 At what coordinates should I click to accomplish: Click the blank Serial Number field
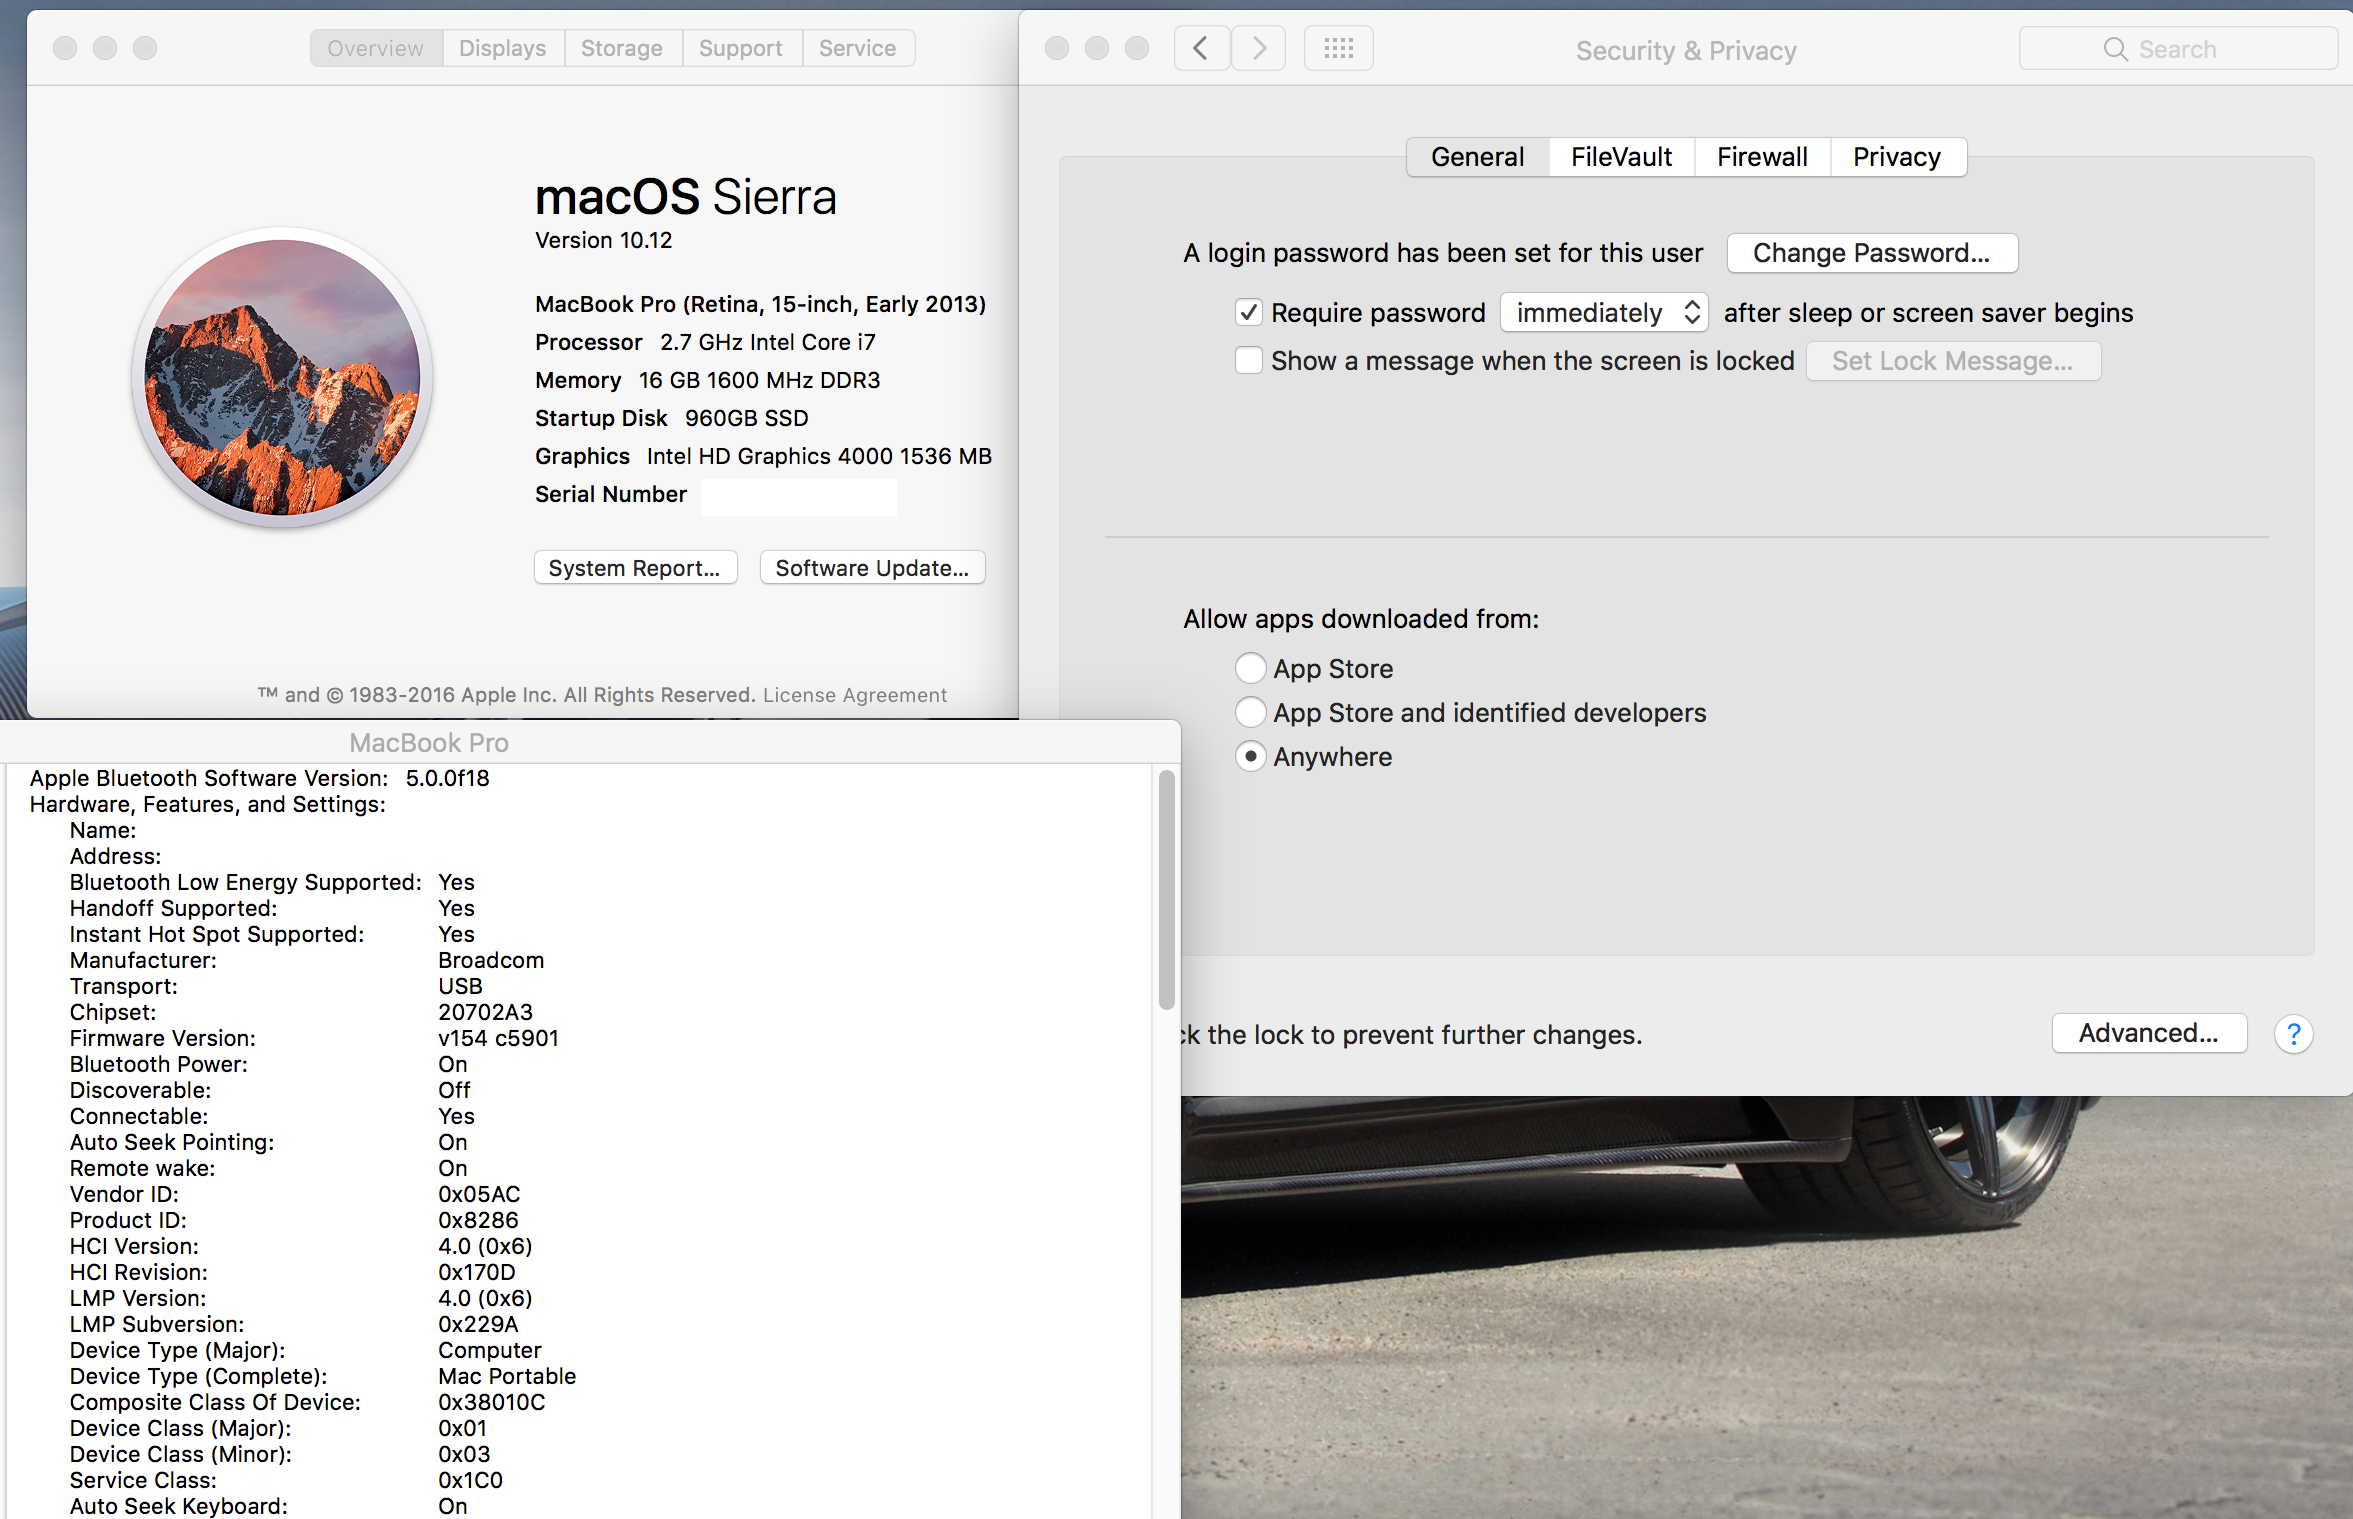point(798,496)
